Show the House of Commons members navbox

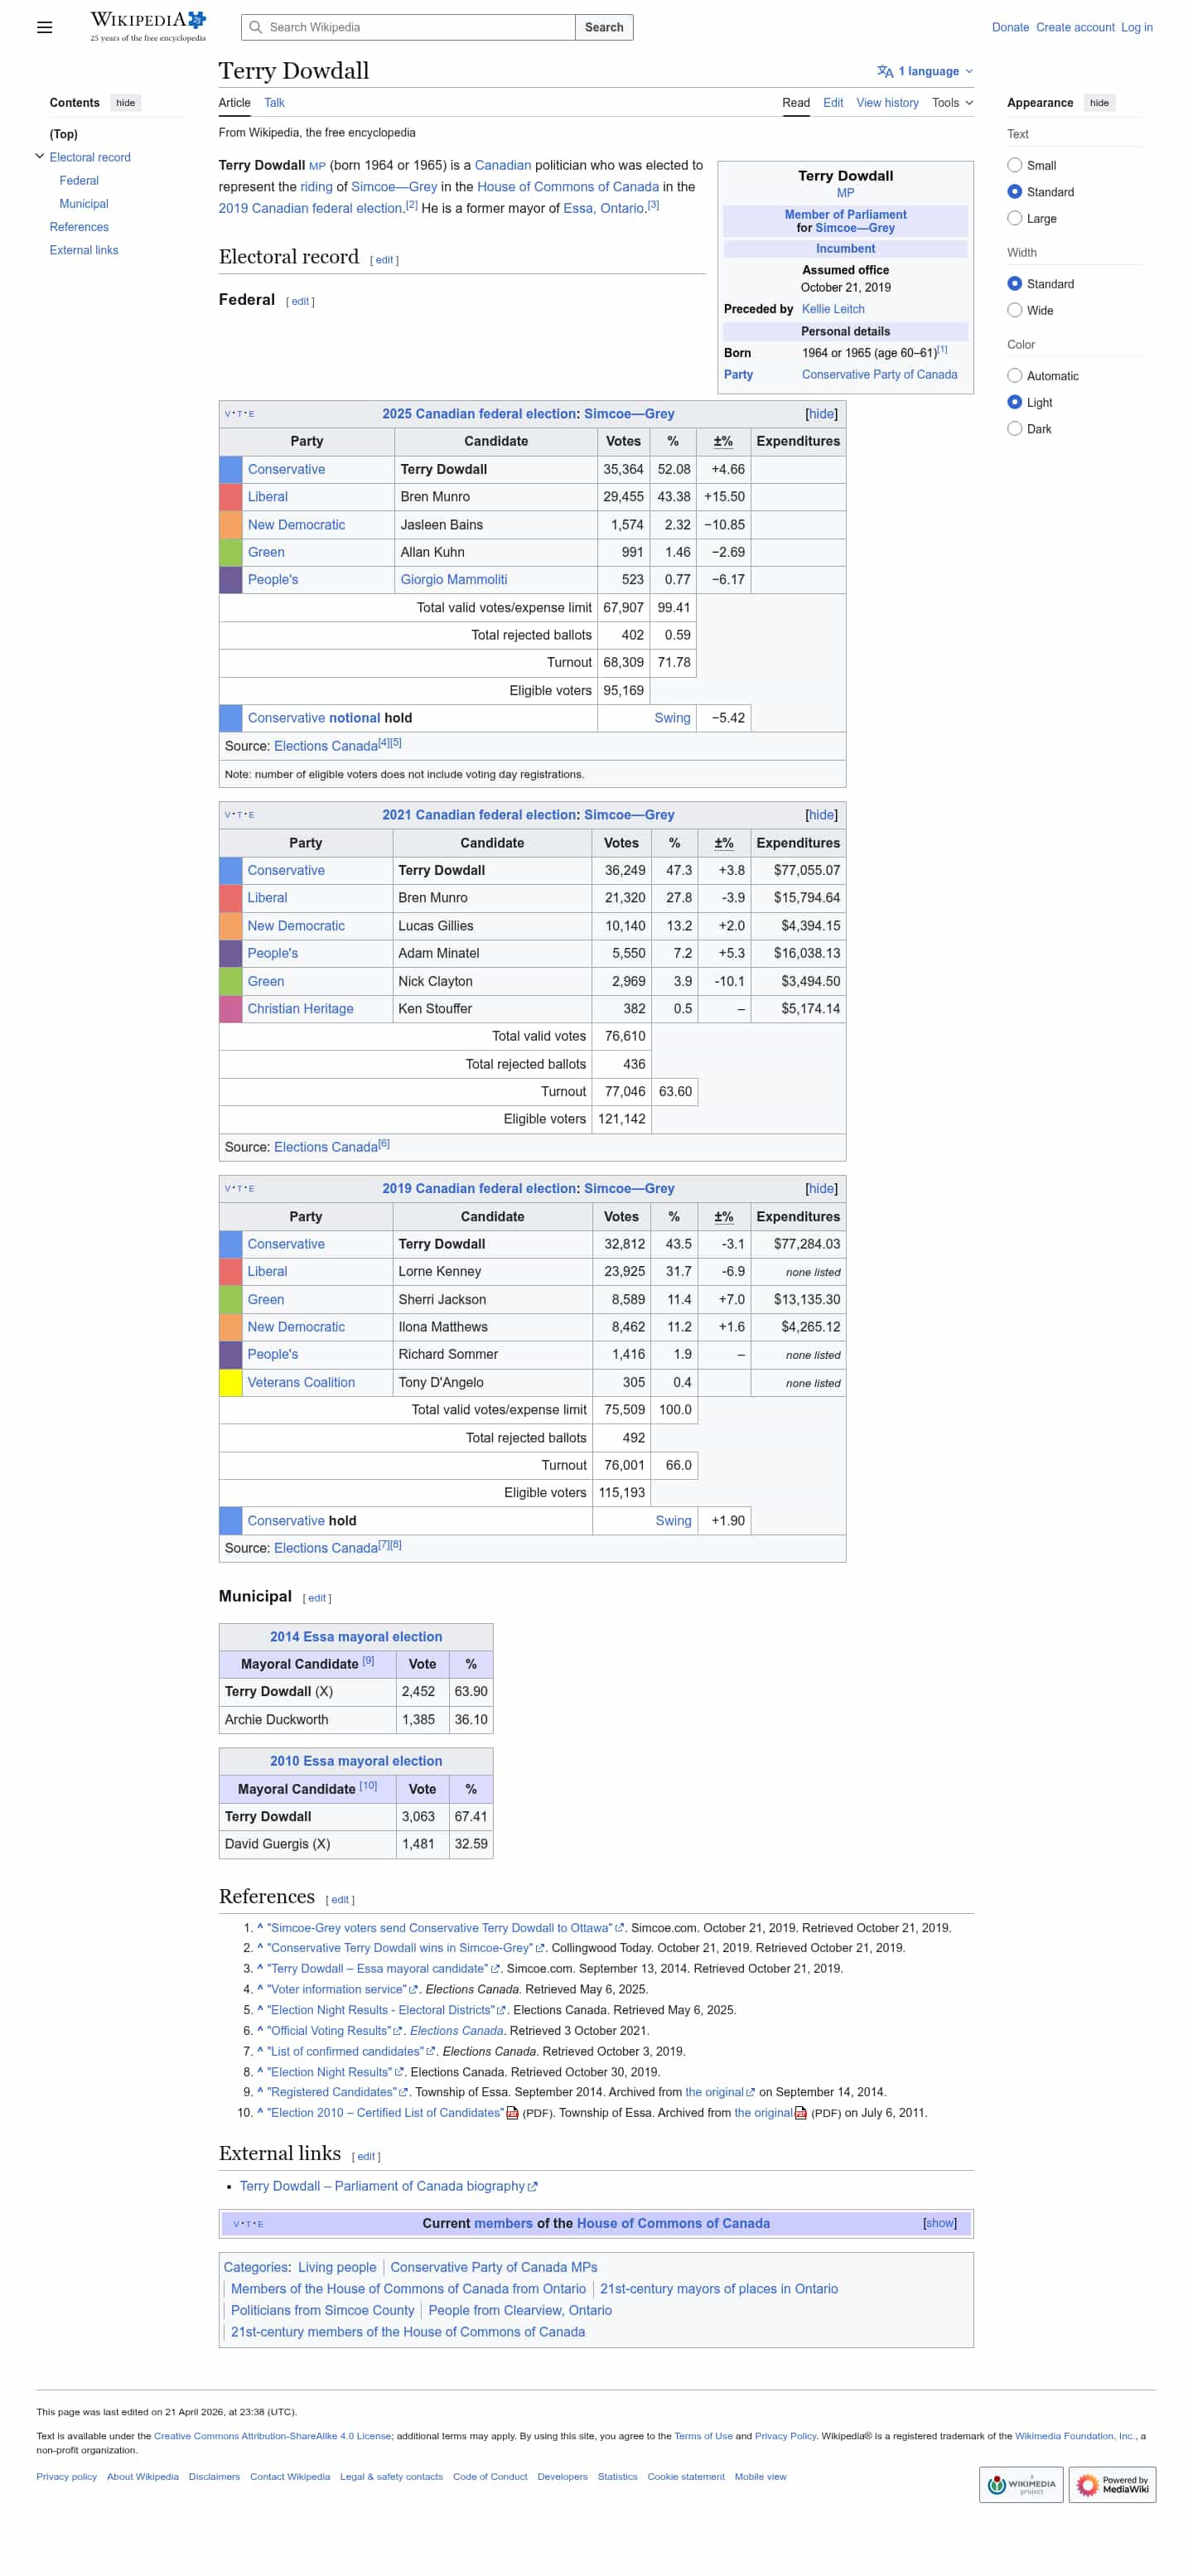click(938, 2223)
